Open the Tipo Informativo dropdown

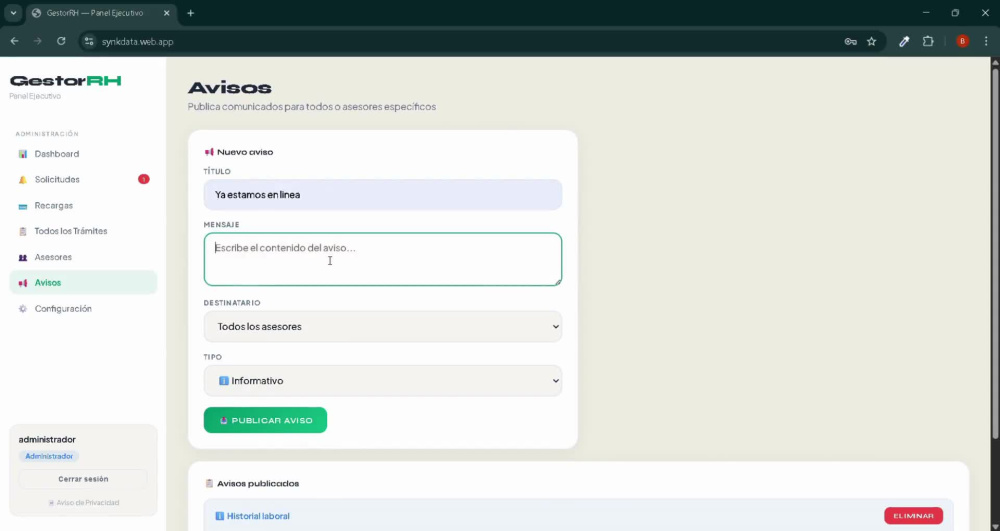383,381
